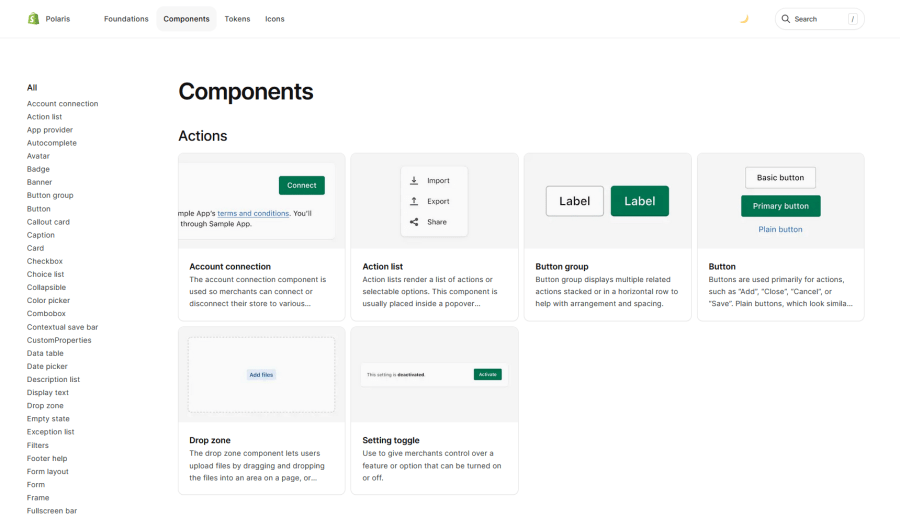Screen dimensions: 900x517
Task: Open Color picker in the sidebar
Action: [x=48, y=301]
